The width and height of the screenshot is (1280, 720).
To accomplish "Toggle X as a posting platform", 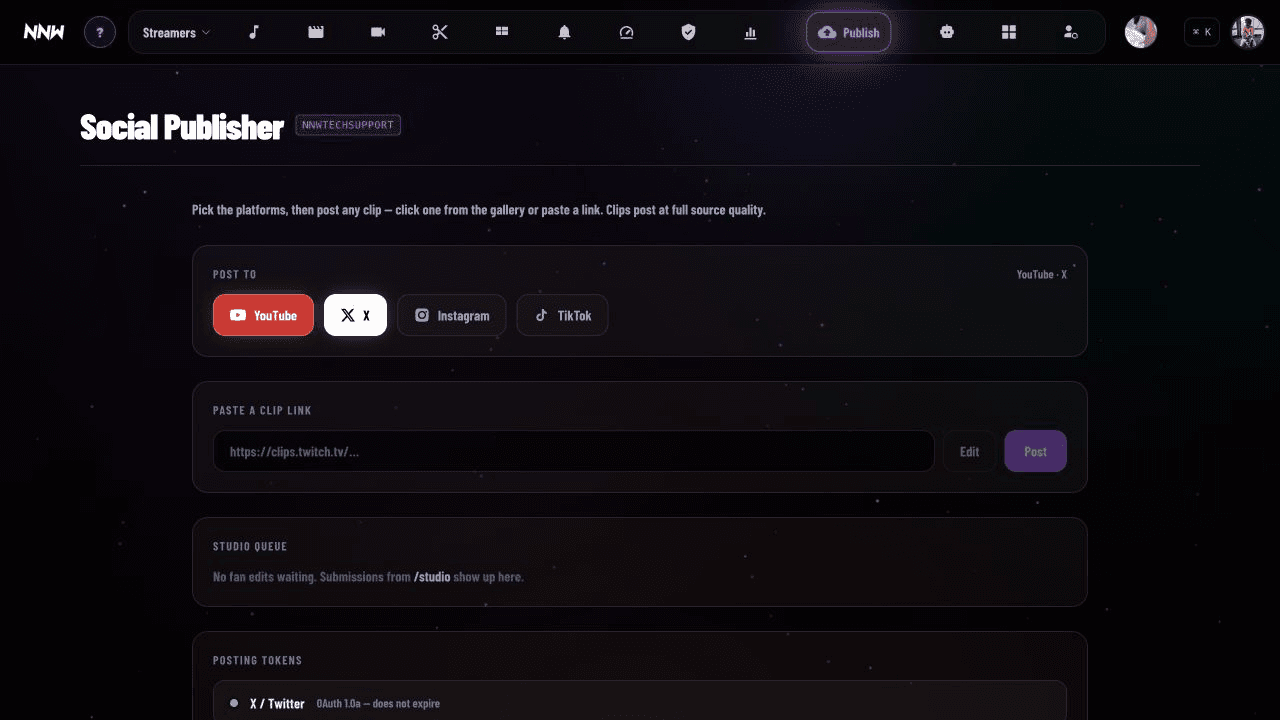I will point(355,315).
